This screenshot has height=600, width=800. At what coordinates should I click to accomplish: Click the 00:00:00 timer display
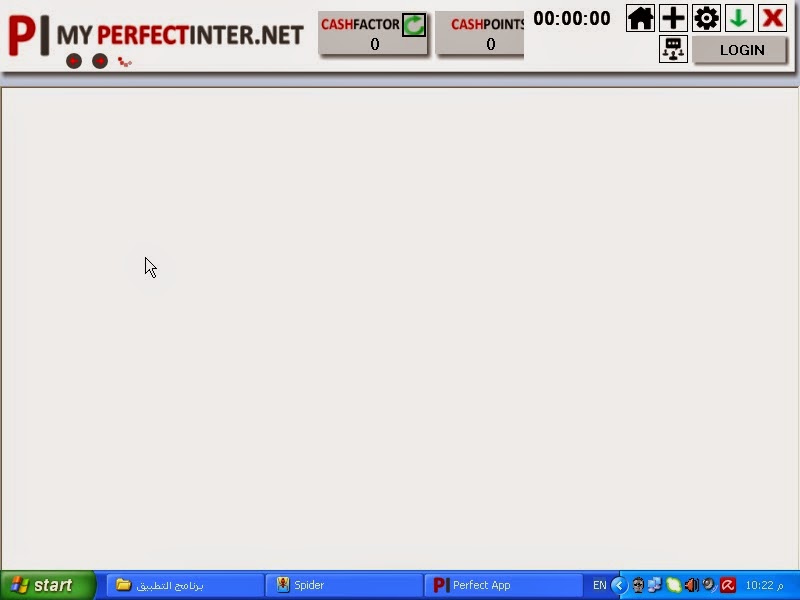(x=572, y=18)
